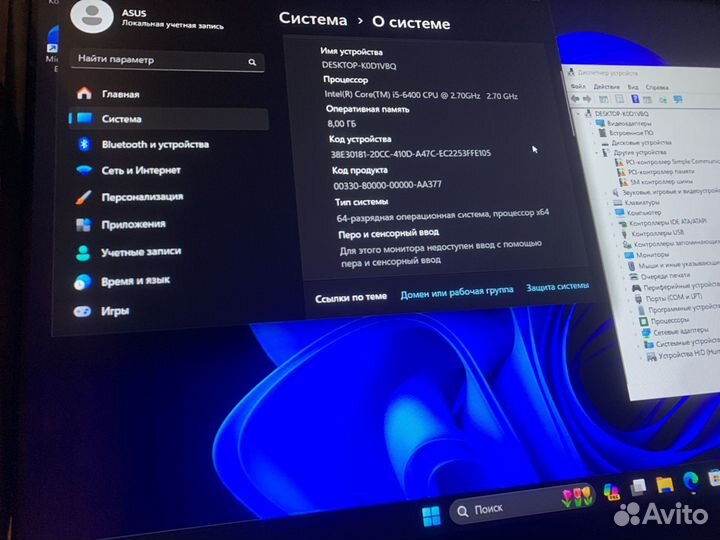
Task: Select Встроенное ПО tree item
Action: point(631,133)
